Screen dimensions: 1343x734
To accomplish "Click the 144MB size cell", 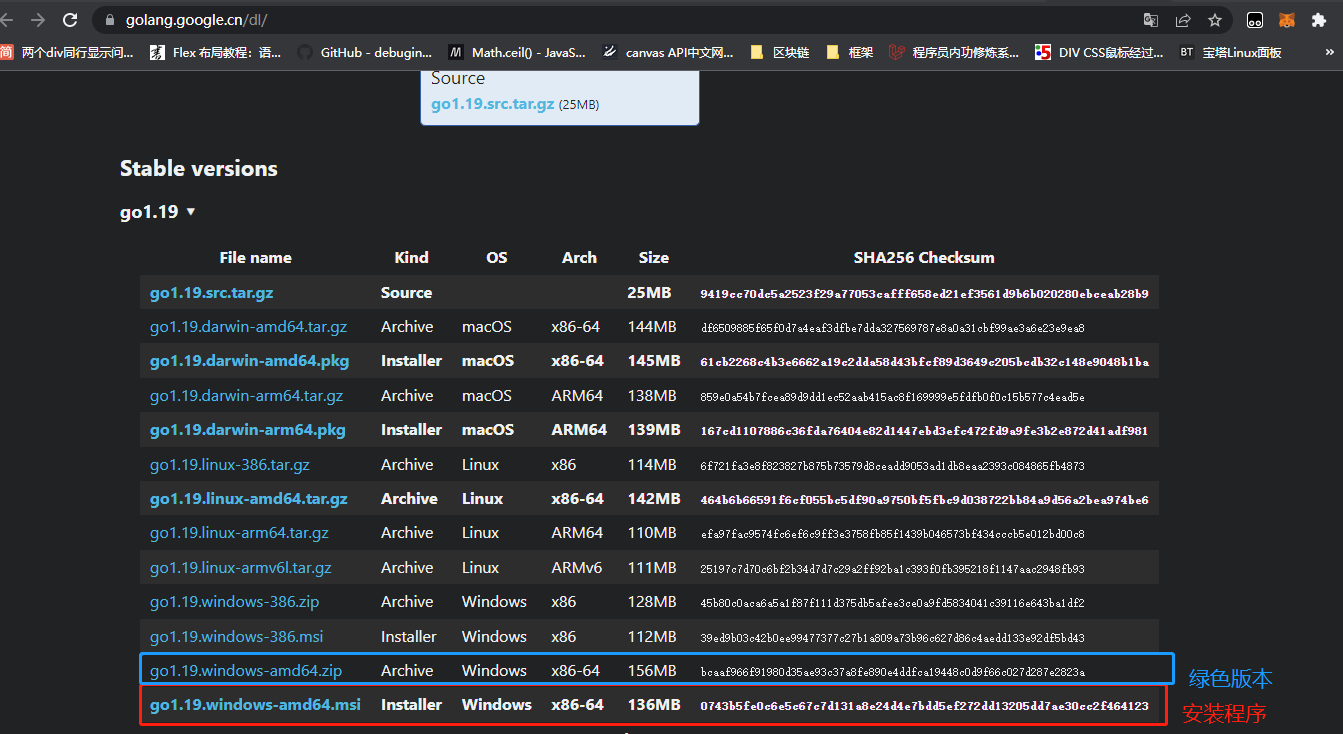I will pos(652,327).
